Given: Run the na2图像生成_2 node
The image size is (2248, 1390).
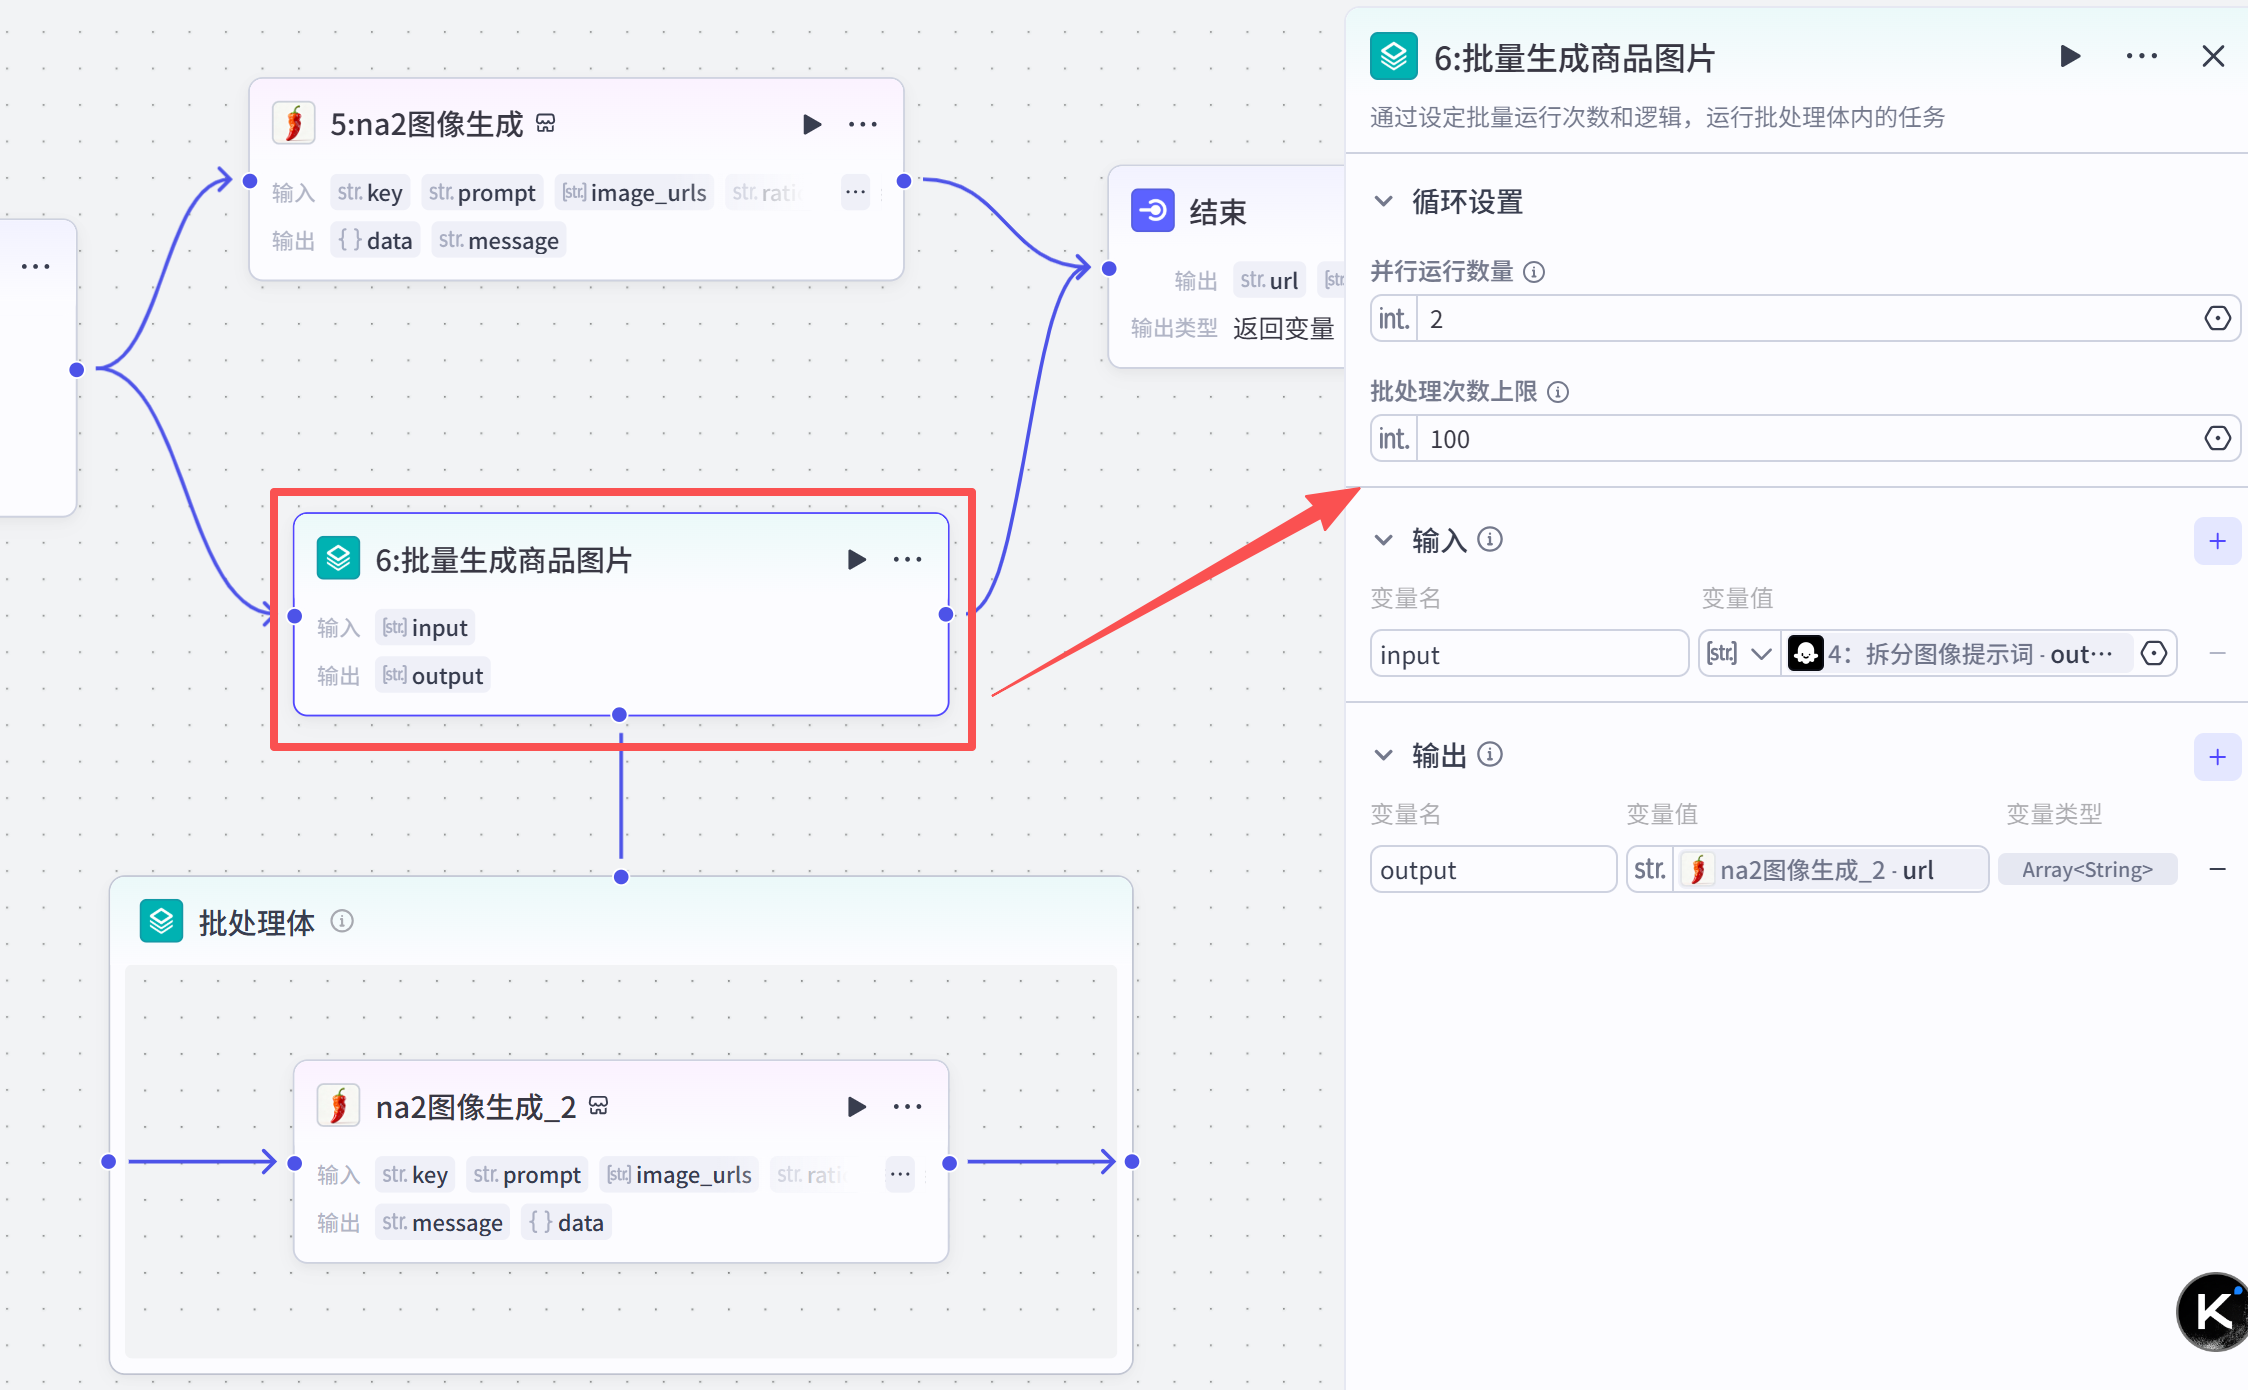Looking at the screenshot, I should tap(856, 1107).
